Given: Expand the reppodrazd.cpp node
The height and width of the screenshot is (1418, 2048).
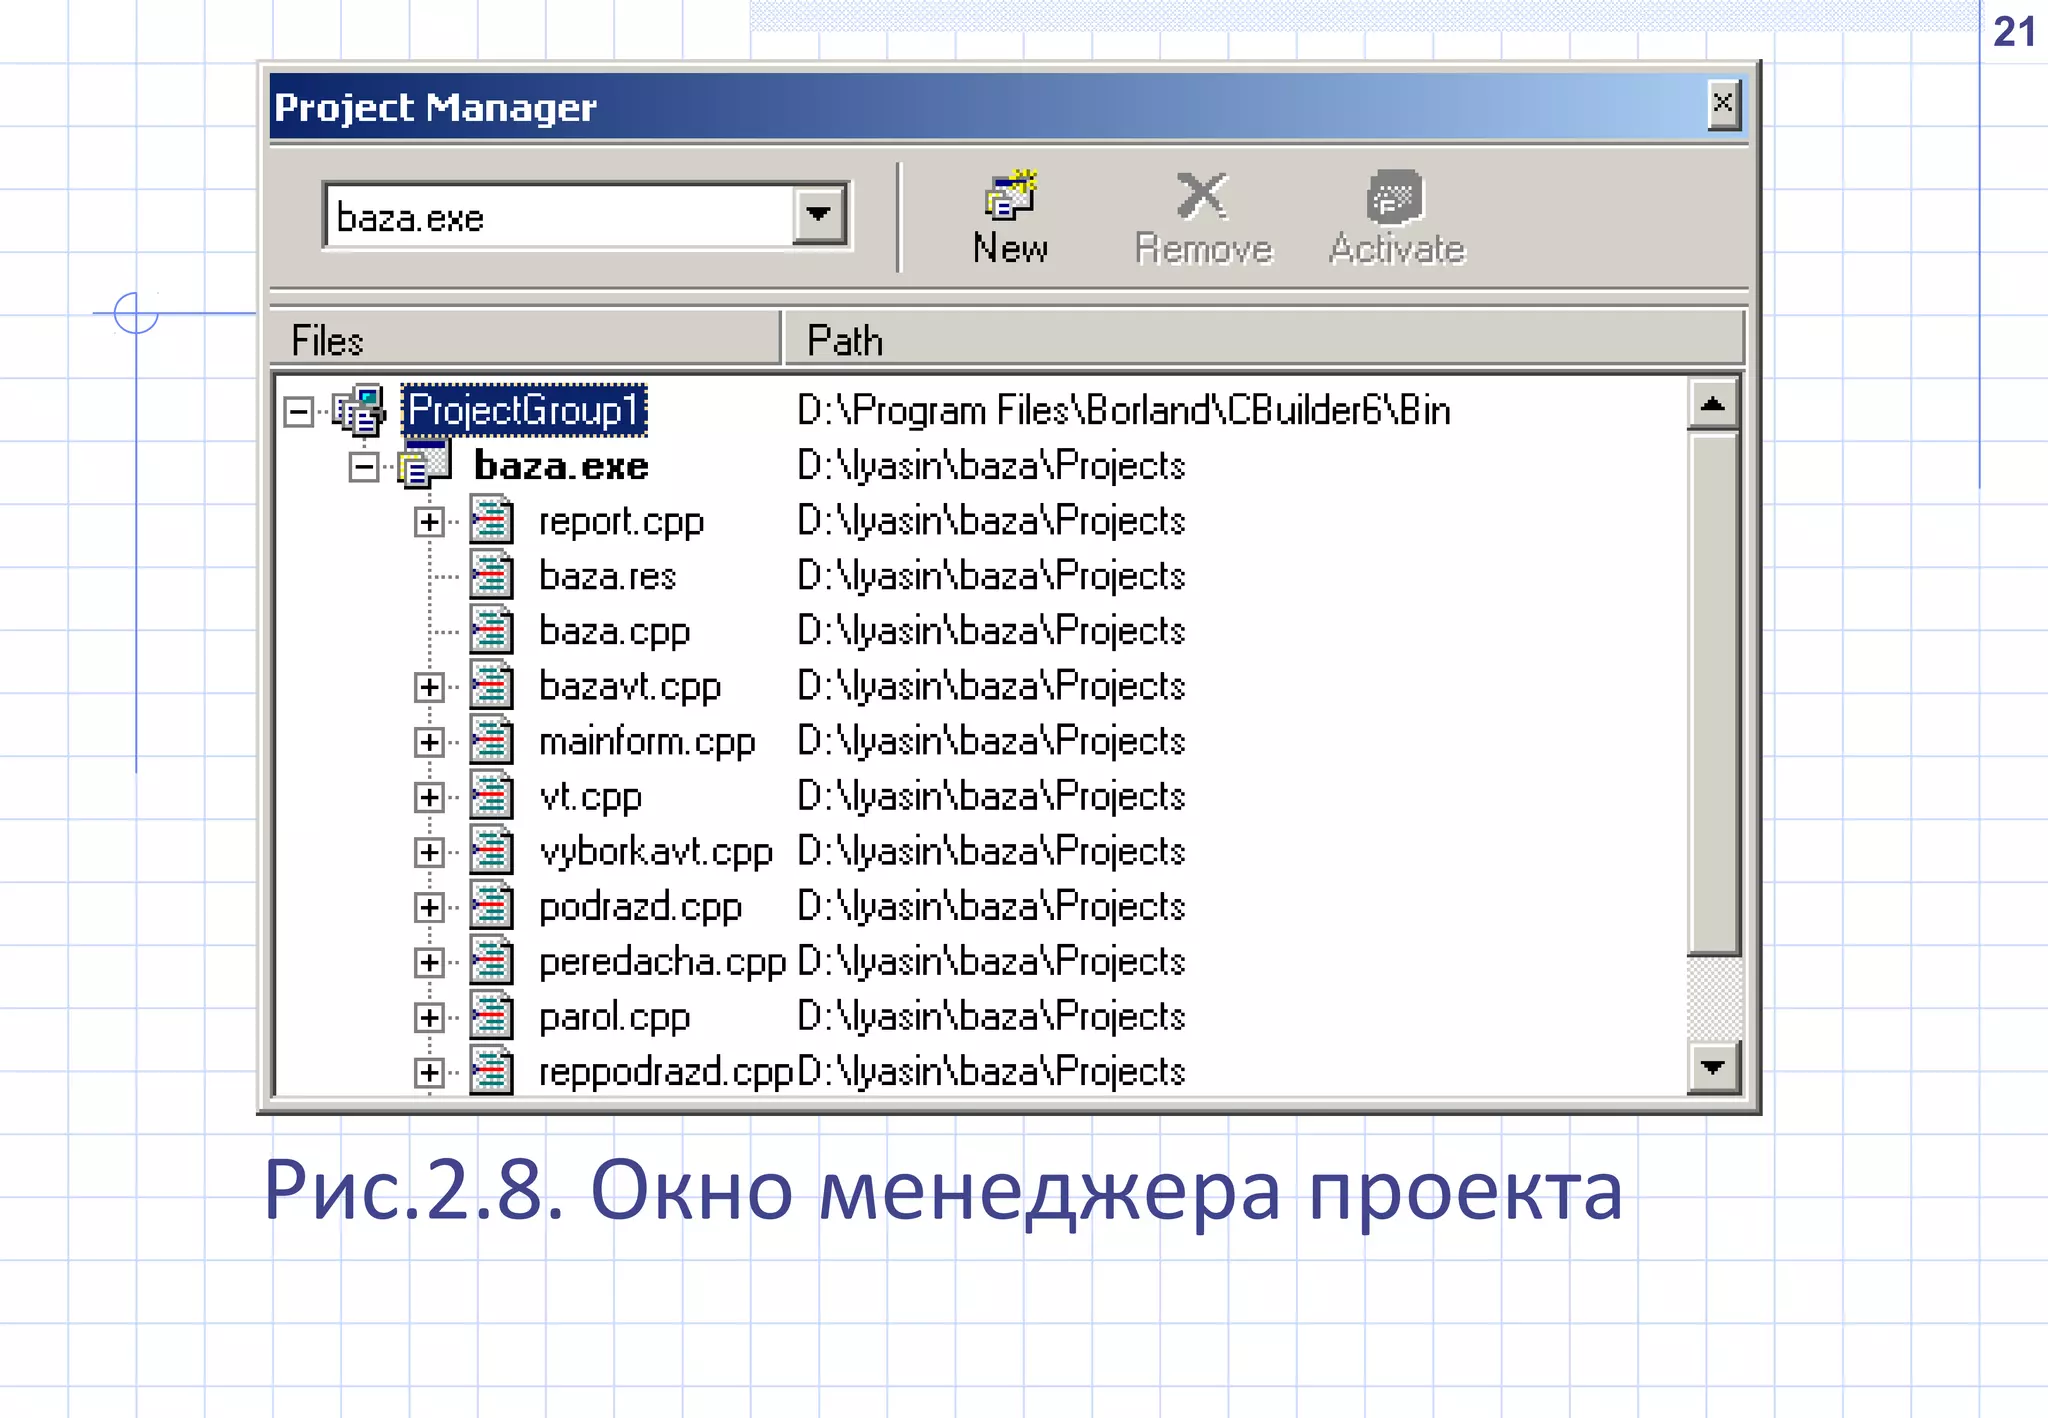Looking at the screenshot, I should (x=429, y=1072).
